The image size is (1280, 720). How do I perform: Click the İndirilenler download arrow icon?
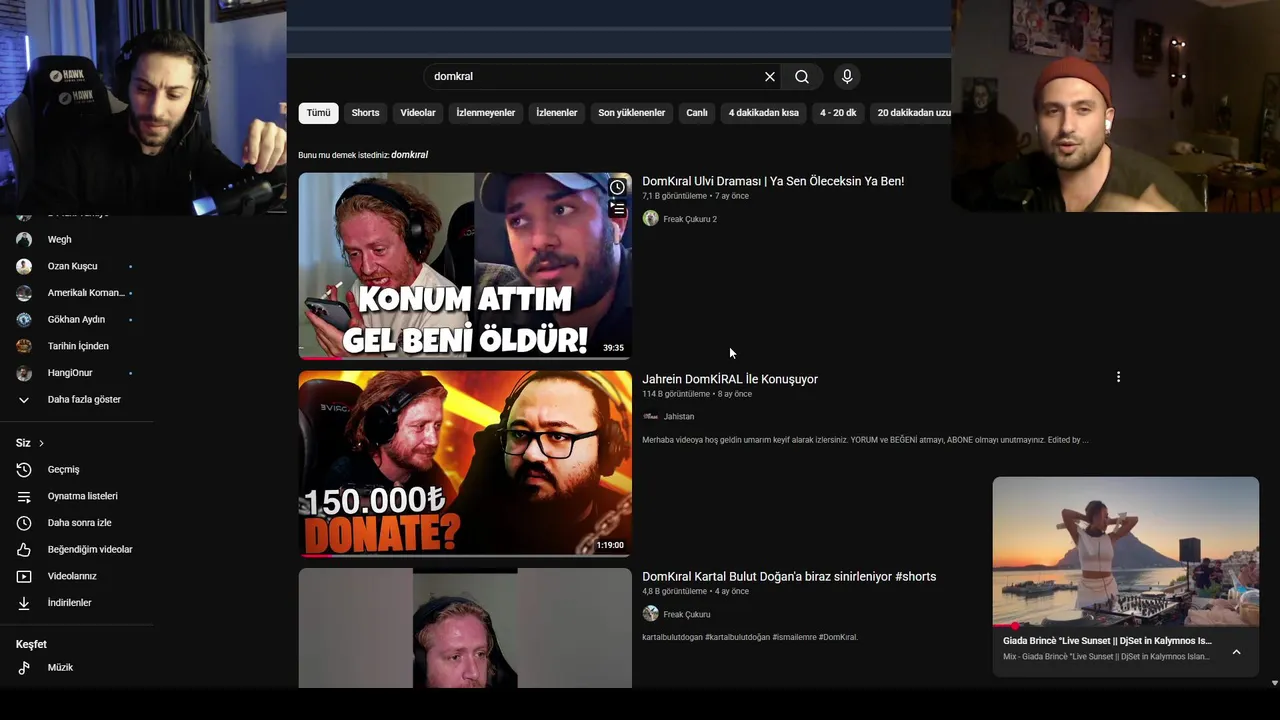click(24, 603)
